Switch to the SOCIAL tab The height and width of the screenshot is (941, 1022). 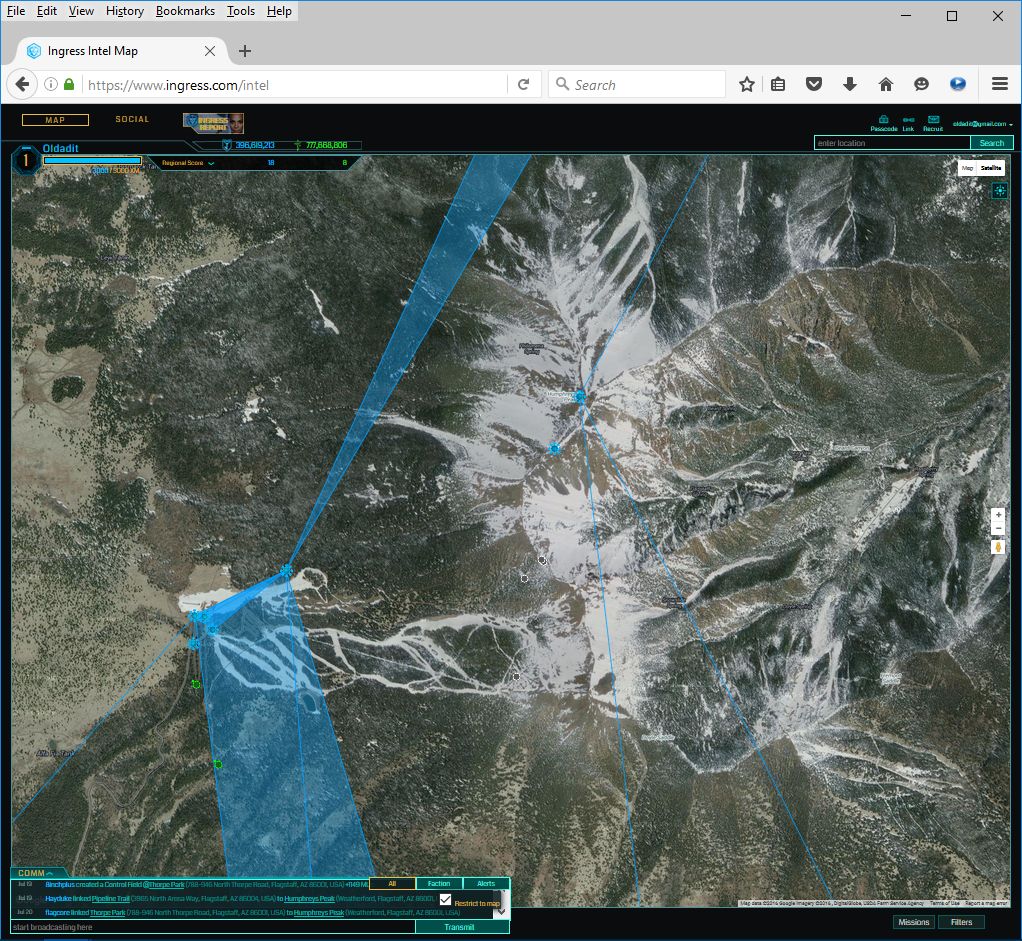click(x=132, y=120)
